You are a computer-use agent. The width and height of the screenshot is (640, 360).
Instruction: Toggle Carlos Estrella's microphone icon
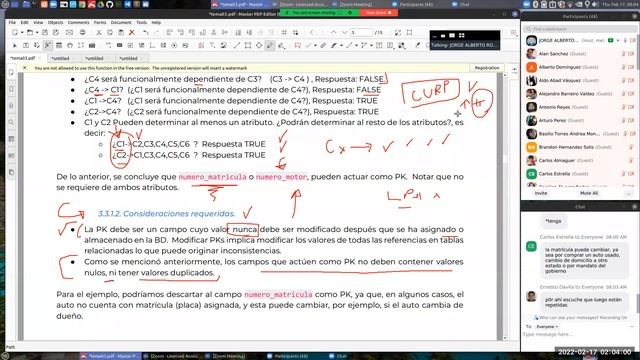point(624,174)
